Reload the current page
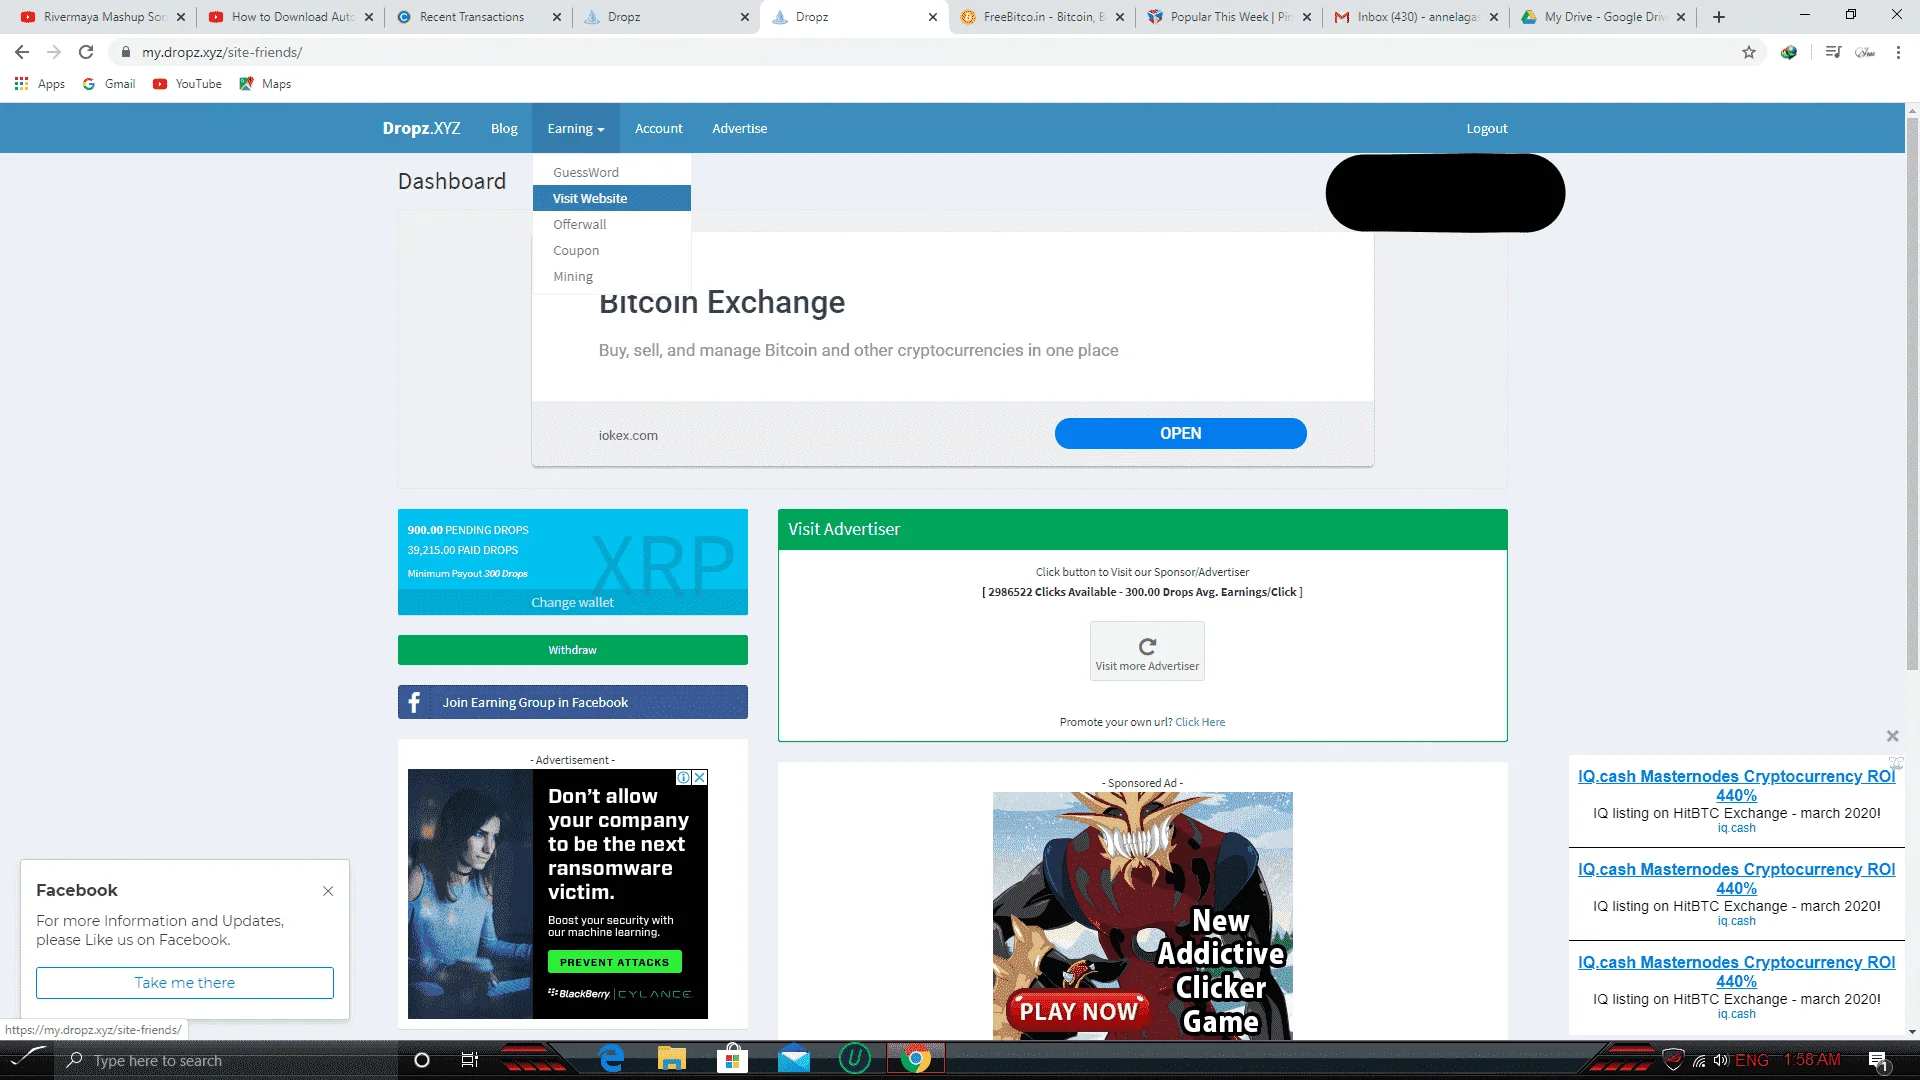The height and width of the screenshot is (1080, 1920). point(86,52)
